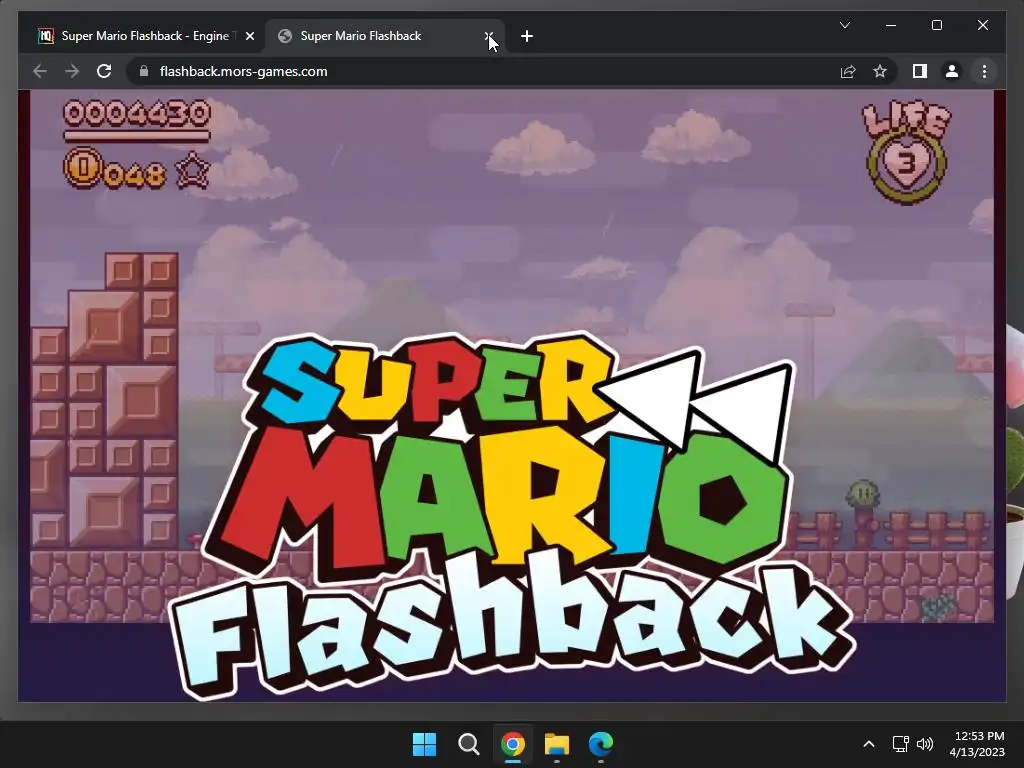Share this page via the share icon
1024x768 pixels.
pos(848,71)
